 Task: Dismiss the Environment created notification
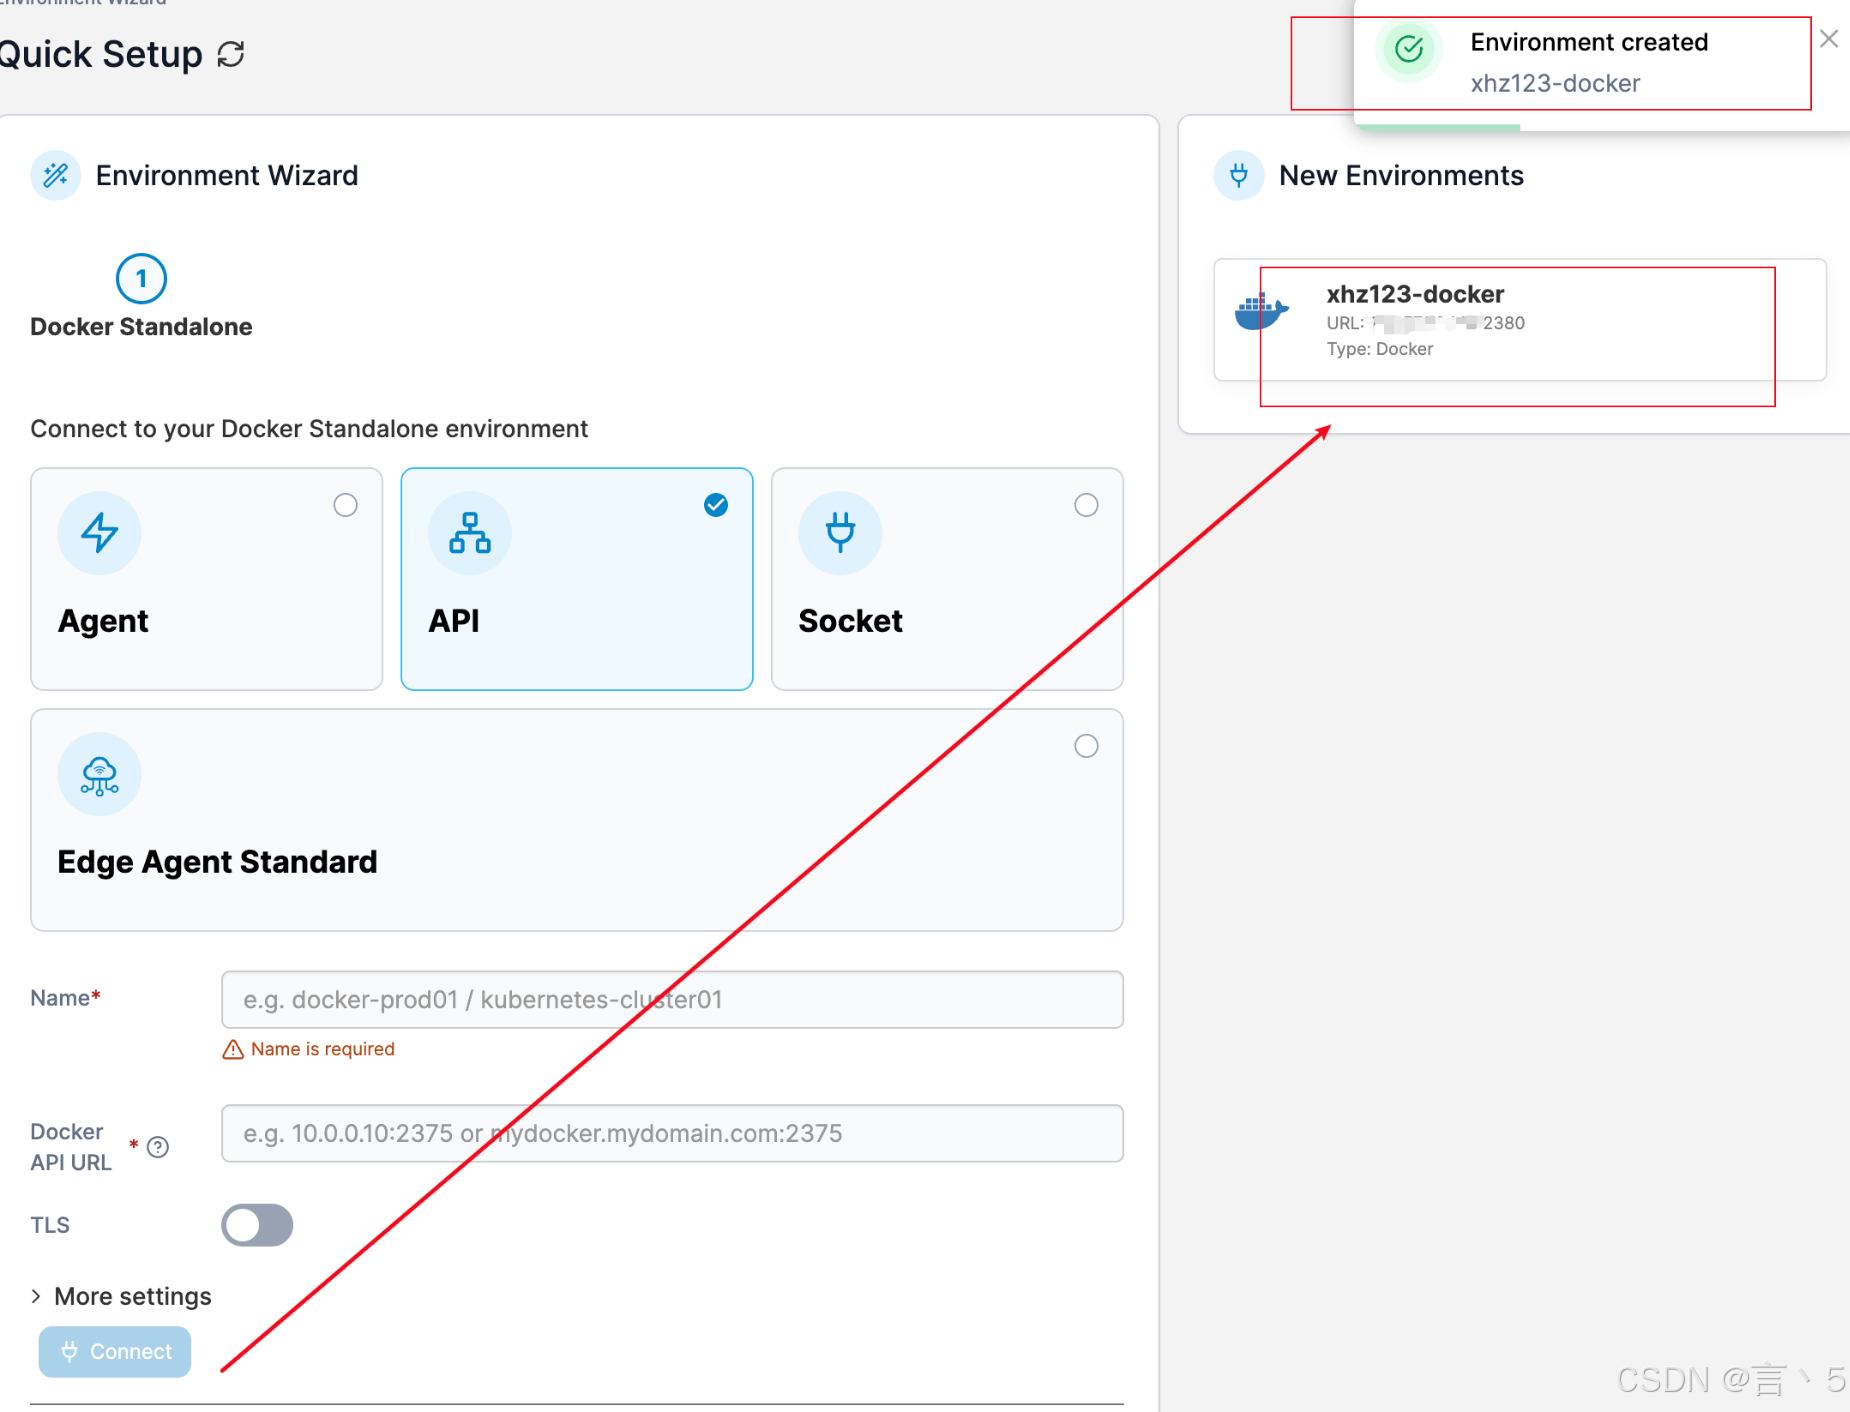tap(1829, 38)
